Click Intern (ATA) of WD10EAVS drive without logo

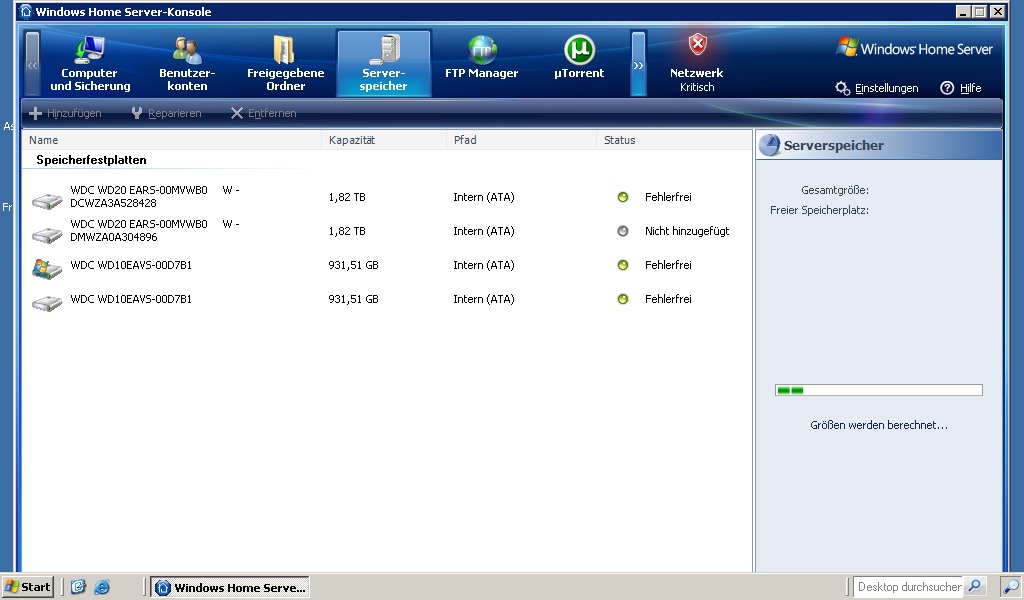tap(484, 299)
